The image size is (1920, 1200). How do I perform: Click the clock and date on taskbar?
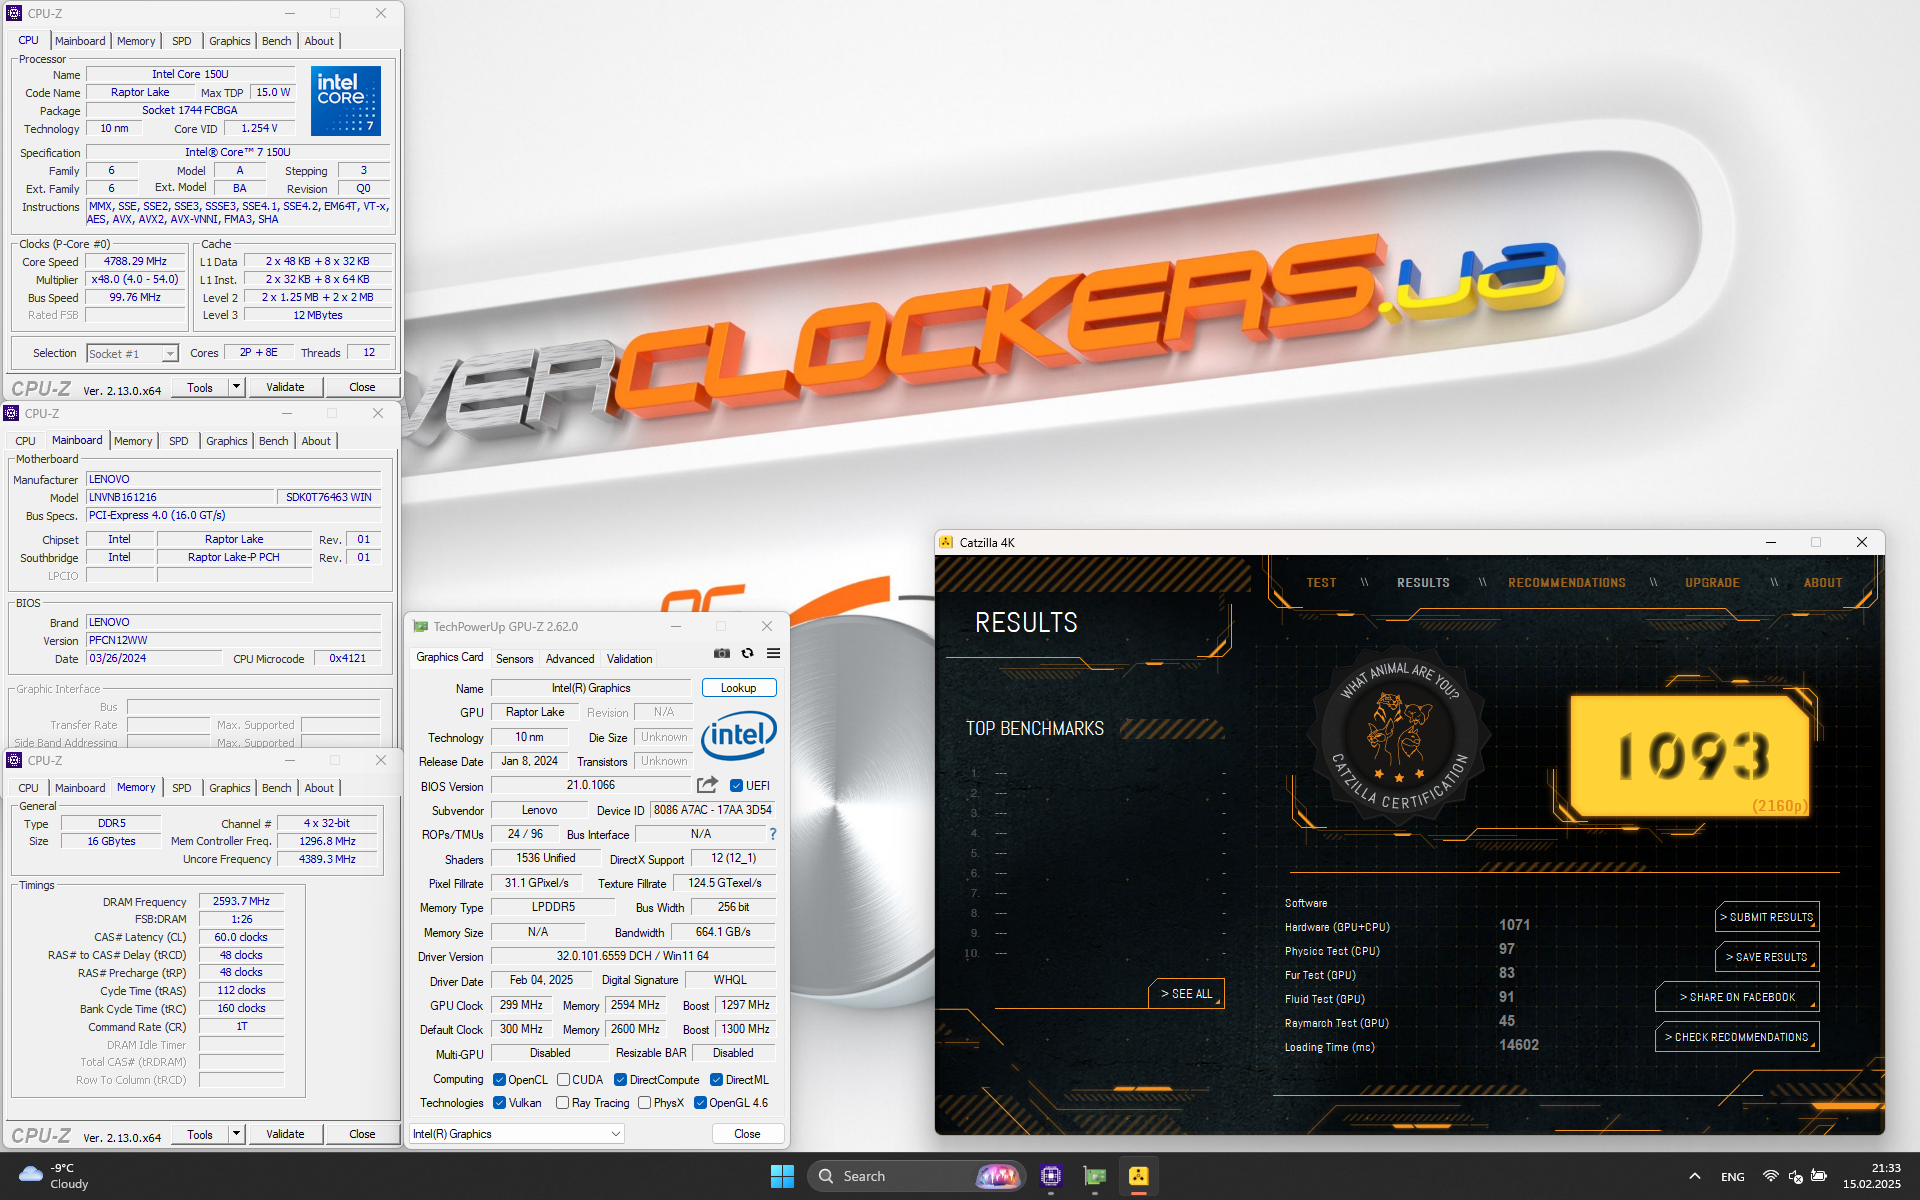point(1871,1176)
